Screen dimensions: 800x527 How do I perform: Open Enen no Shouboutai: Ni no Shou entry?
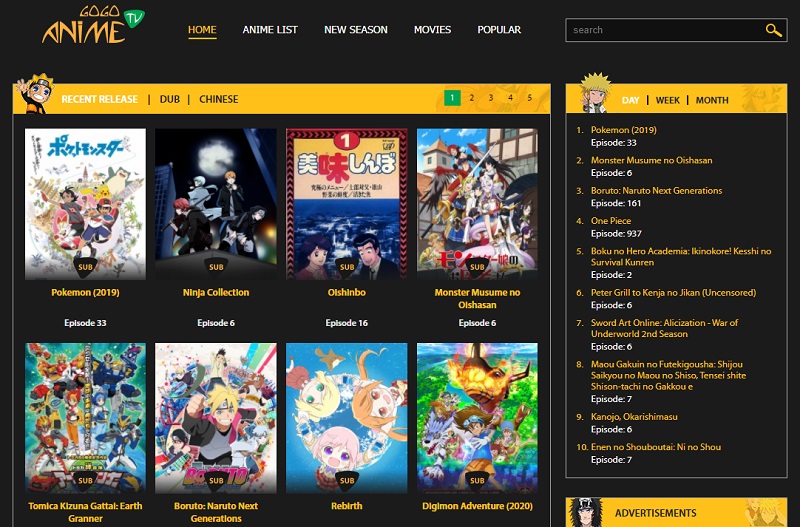[x=656, y=447]
